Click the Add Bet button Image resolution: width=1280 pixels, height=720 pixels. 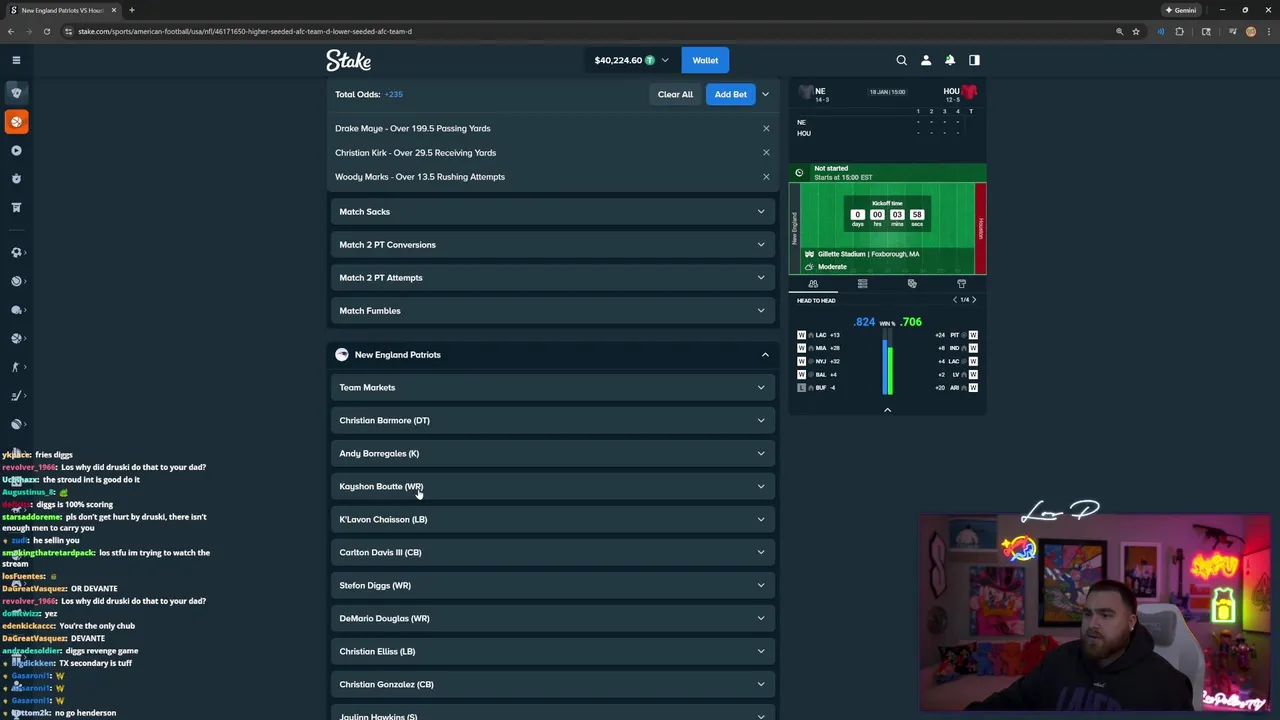[x=730, y=94]
